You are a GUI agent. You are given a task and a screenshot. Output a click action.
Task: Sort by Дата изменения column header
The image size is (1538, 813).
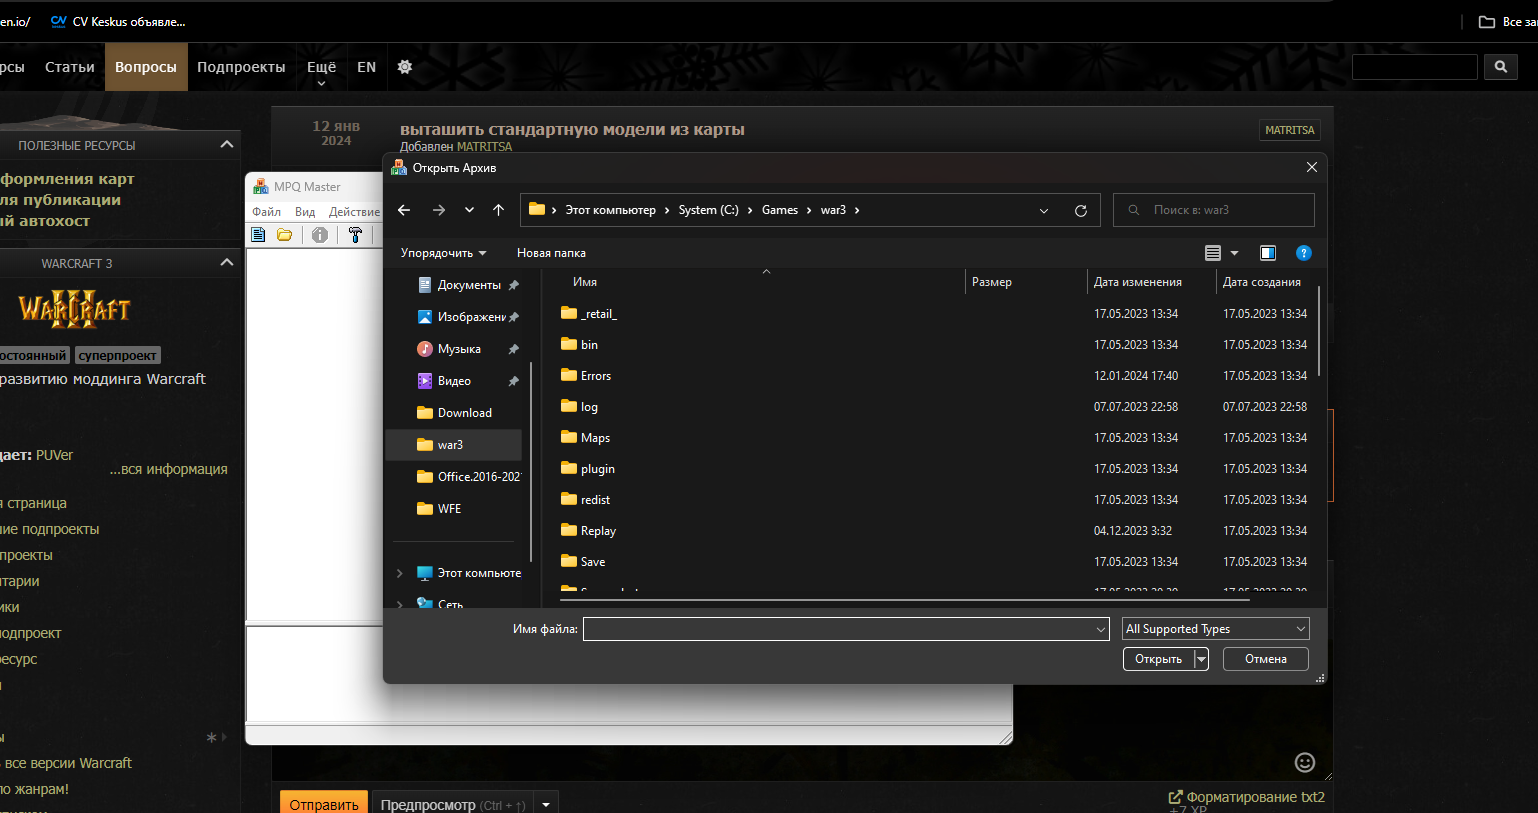1138,282
